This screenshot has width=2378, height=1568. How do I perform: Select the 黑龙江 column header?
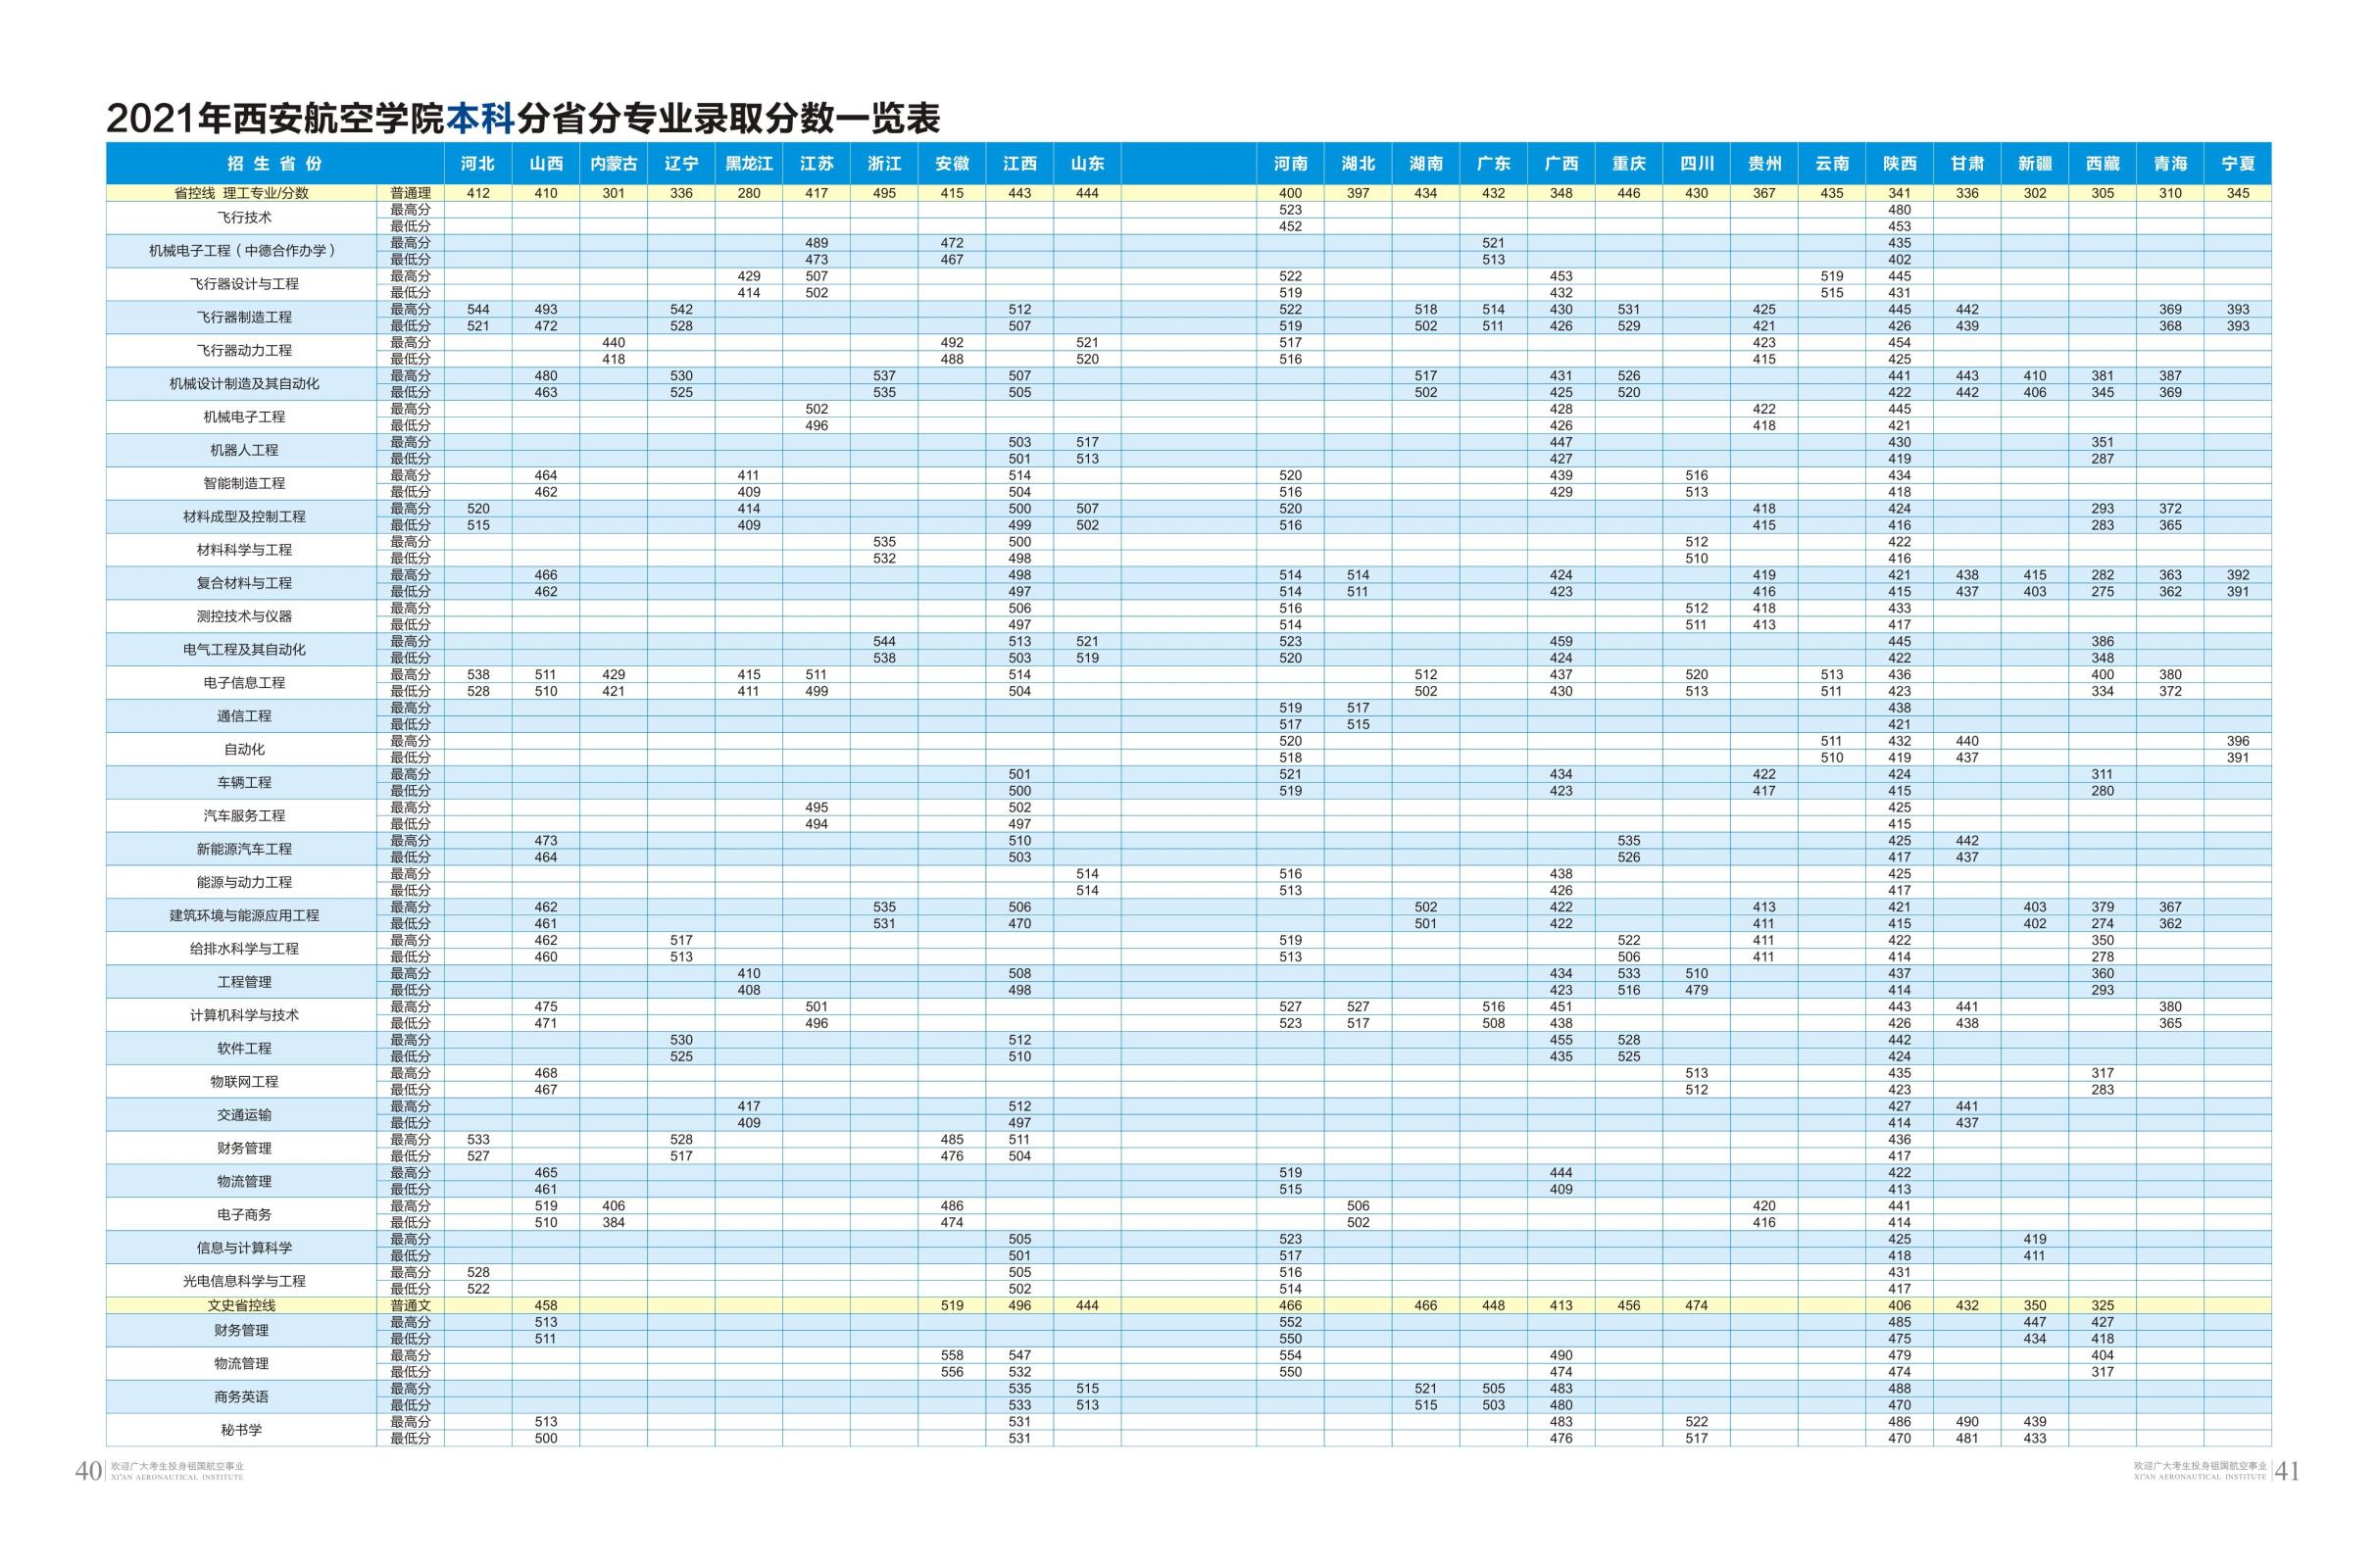(749, 164)
